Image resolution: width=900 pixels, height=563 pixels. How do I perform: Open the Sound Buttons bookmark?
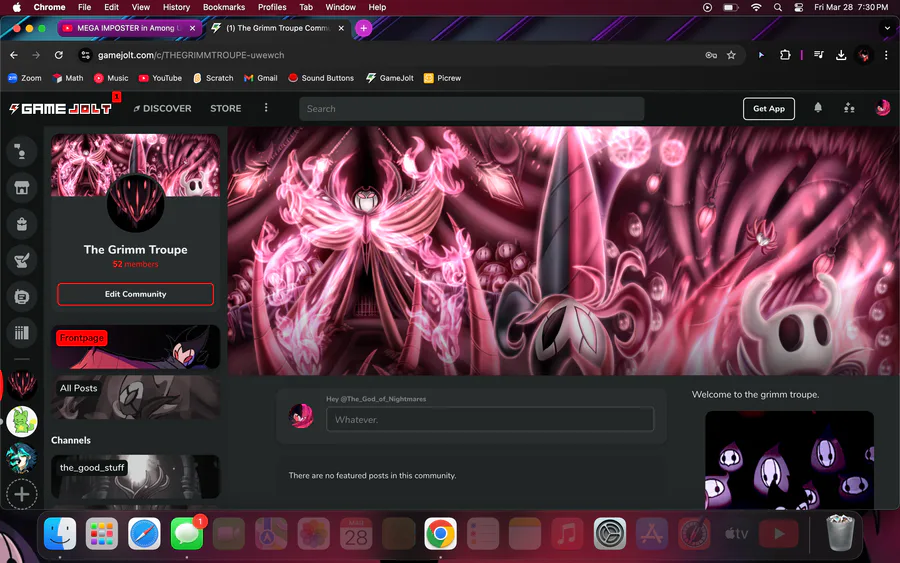tap(321, 78)
